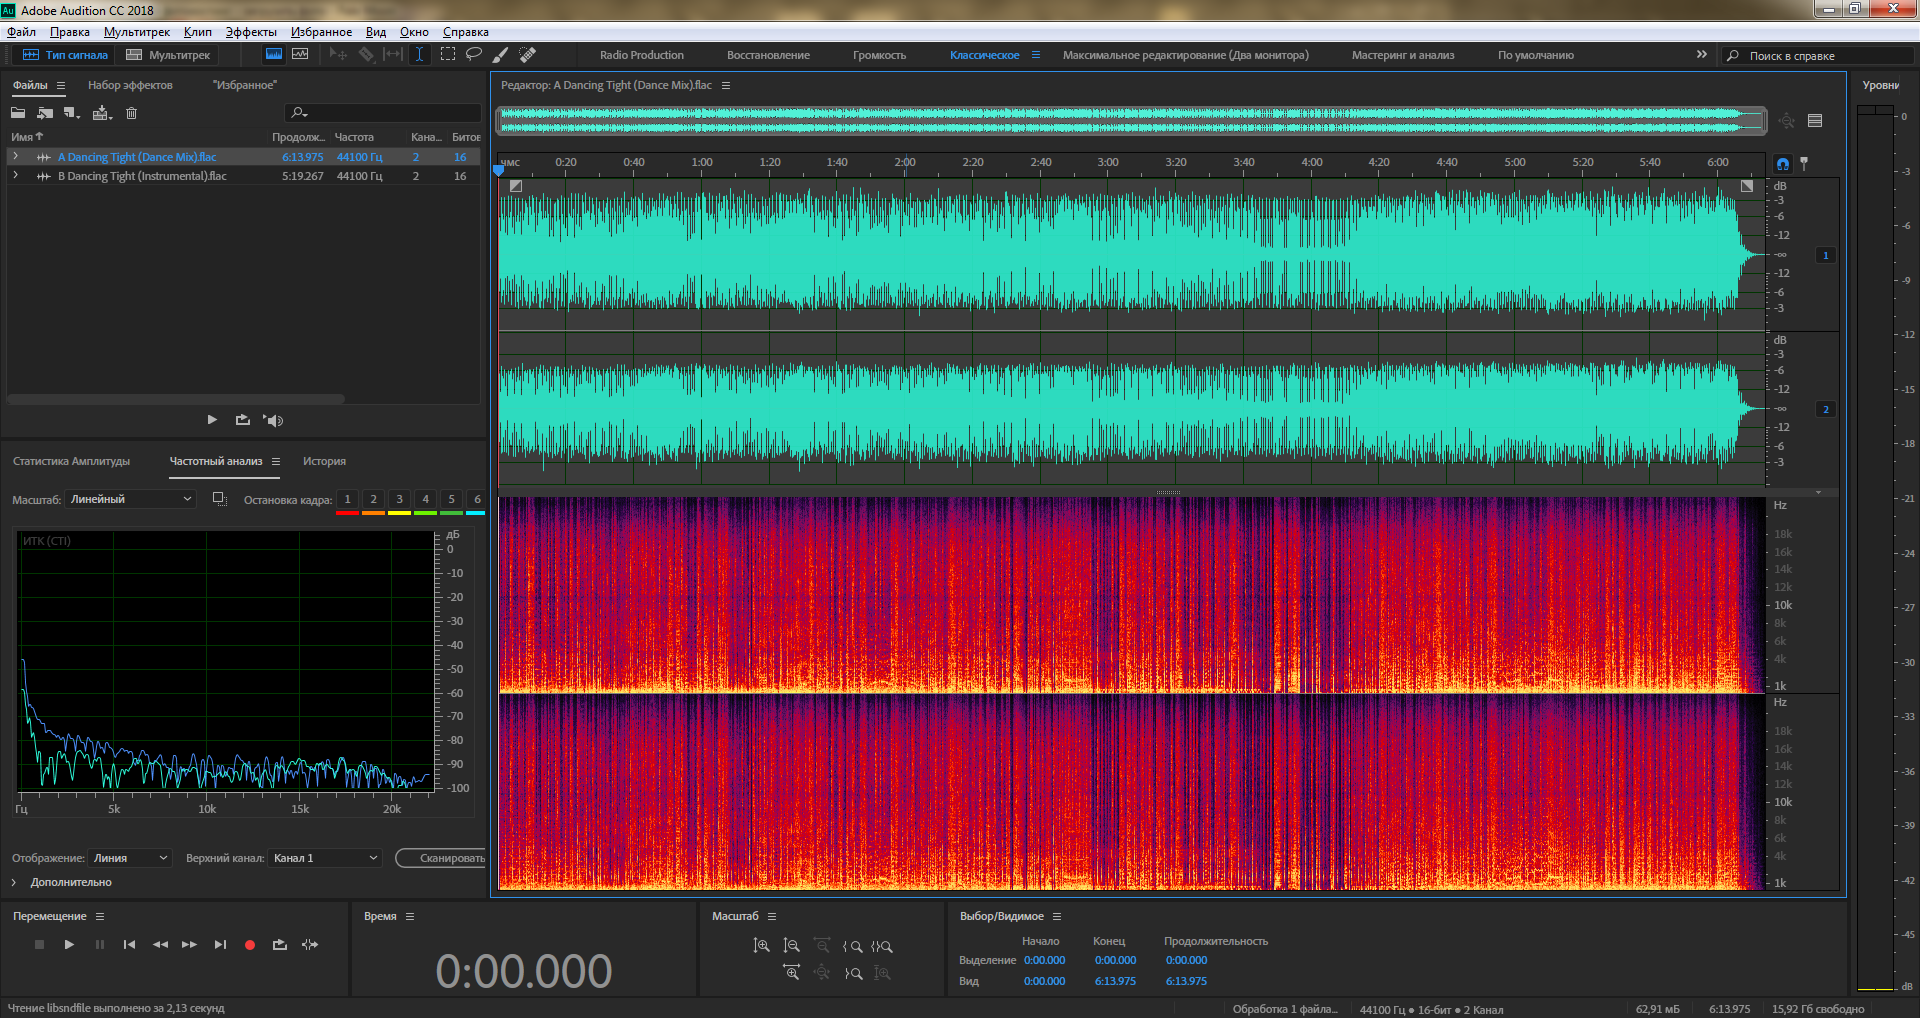
Task: Move playhead to previous marker
Action: tap(129, 944)
